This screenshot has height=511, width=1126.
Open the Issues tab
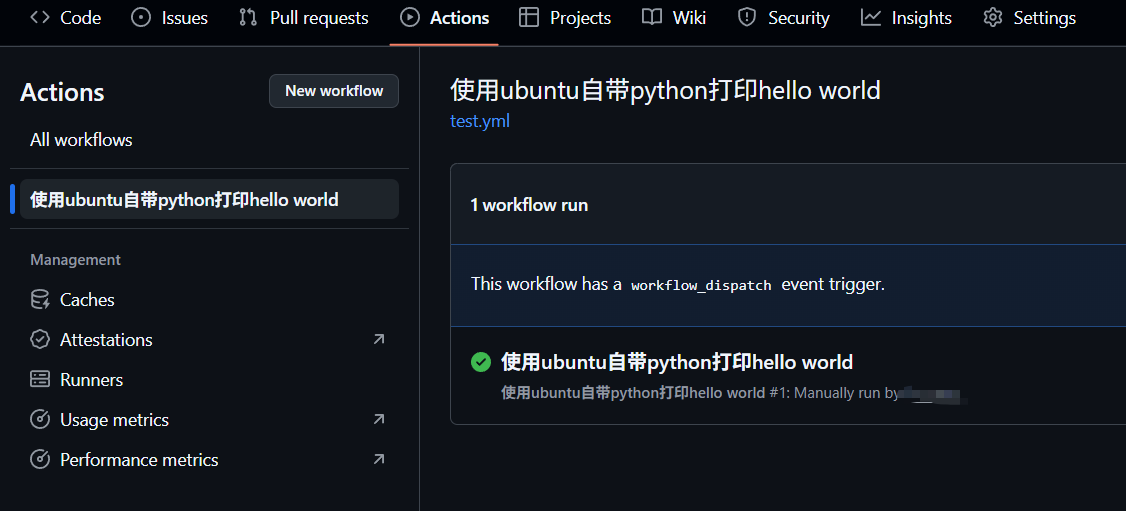click(169, 18)
